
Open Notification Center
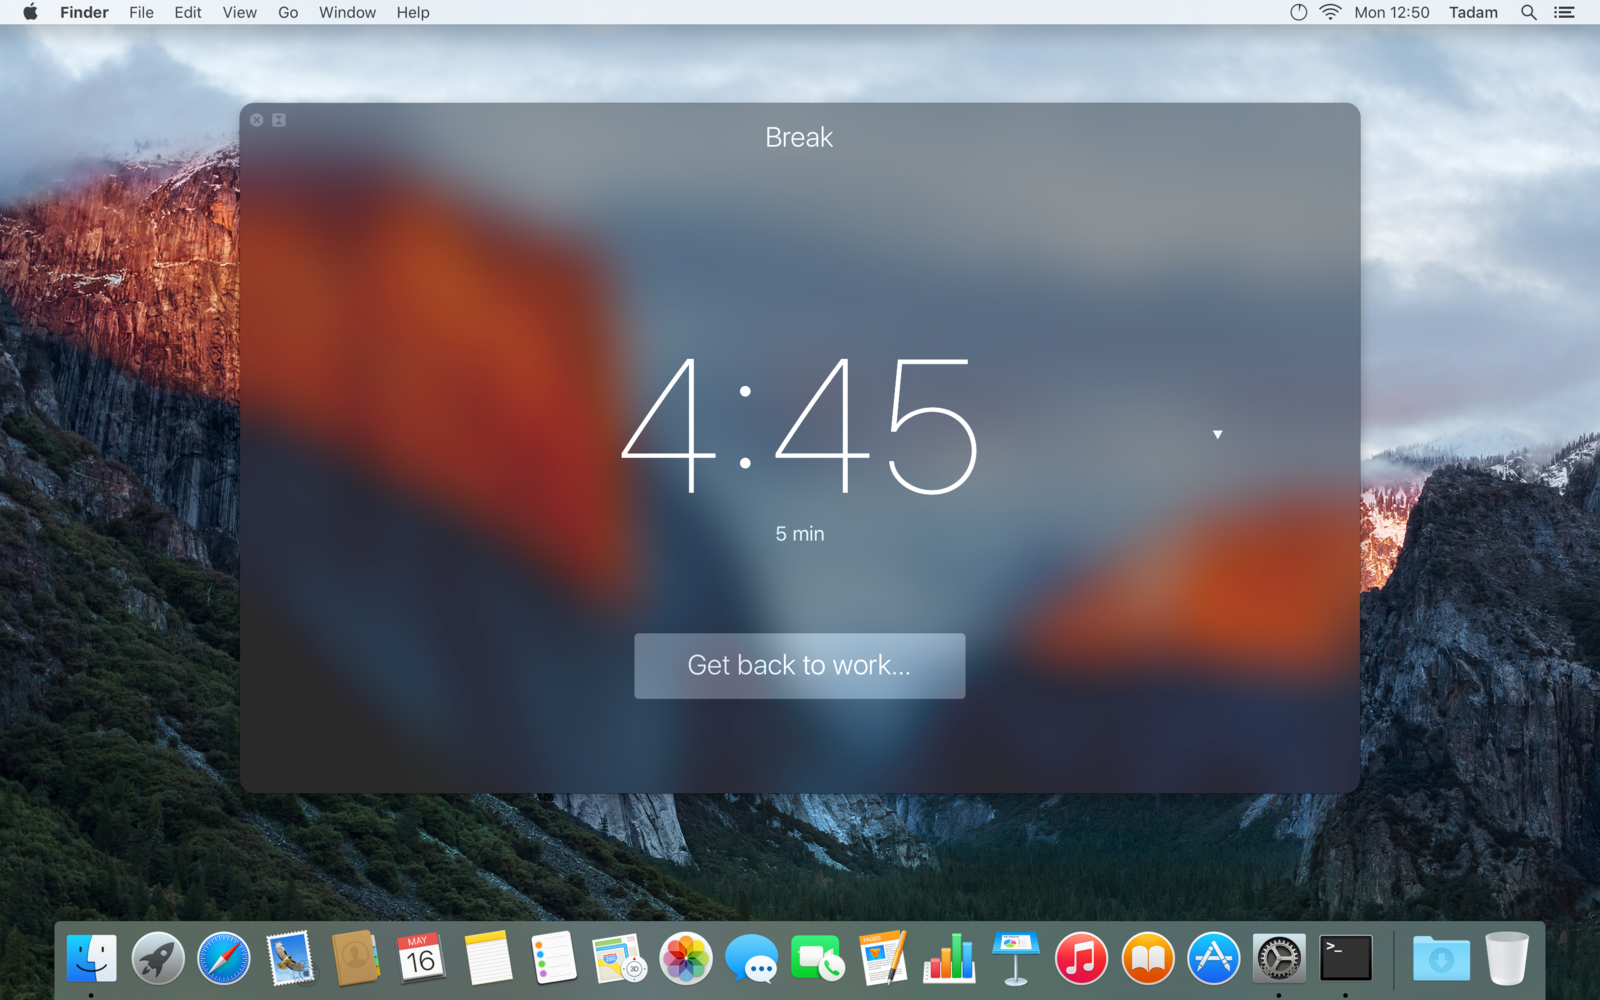click(1564, 12)
